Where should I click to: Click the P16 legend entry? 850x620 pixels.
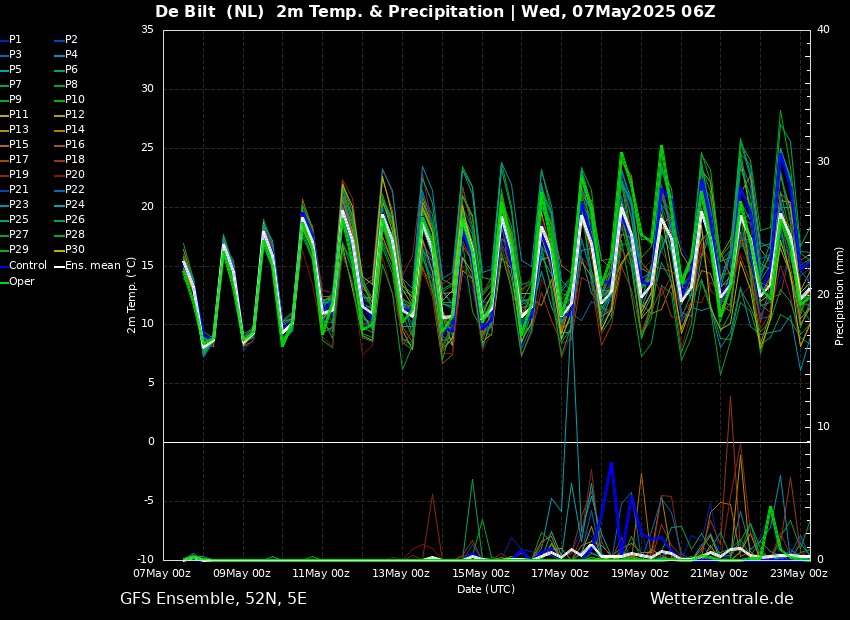[x=75, y=145]
